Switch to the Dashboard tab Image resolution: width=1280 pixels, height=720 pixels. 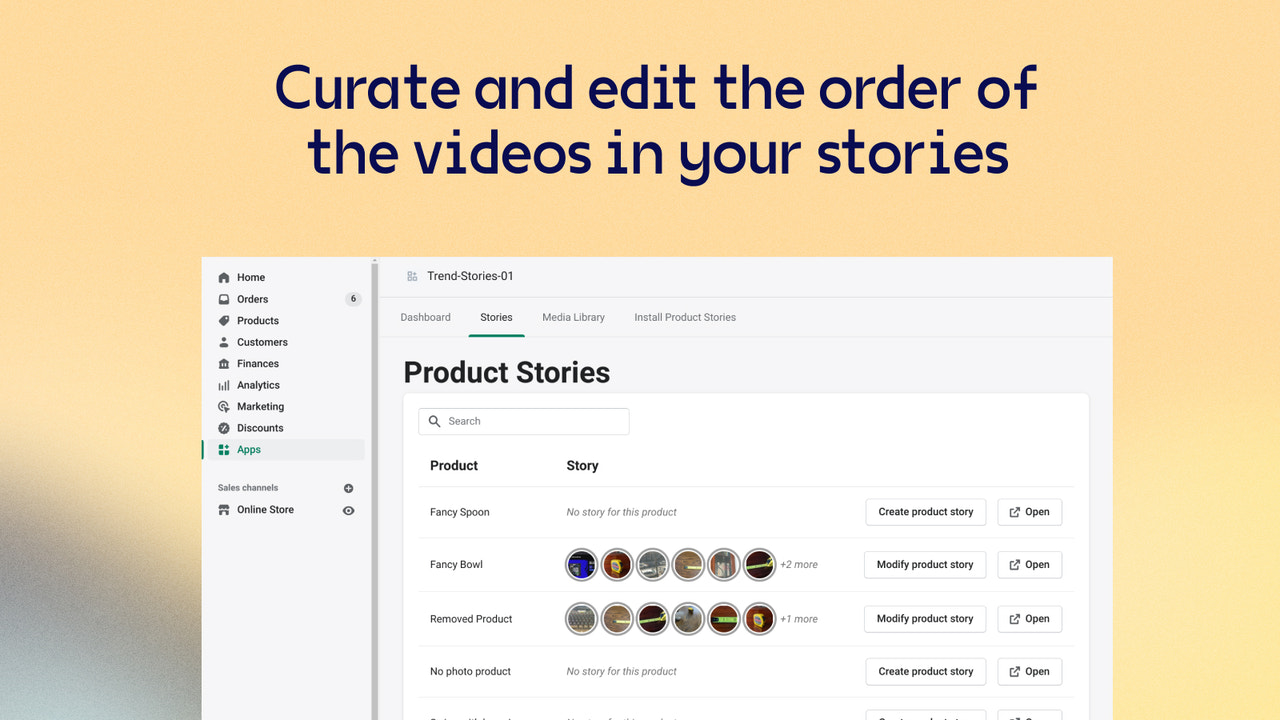click(x=425, y=317)
